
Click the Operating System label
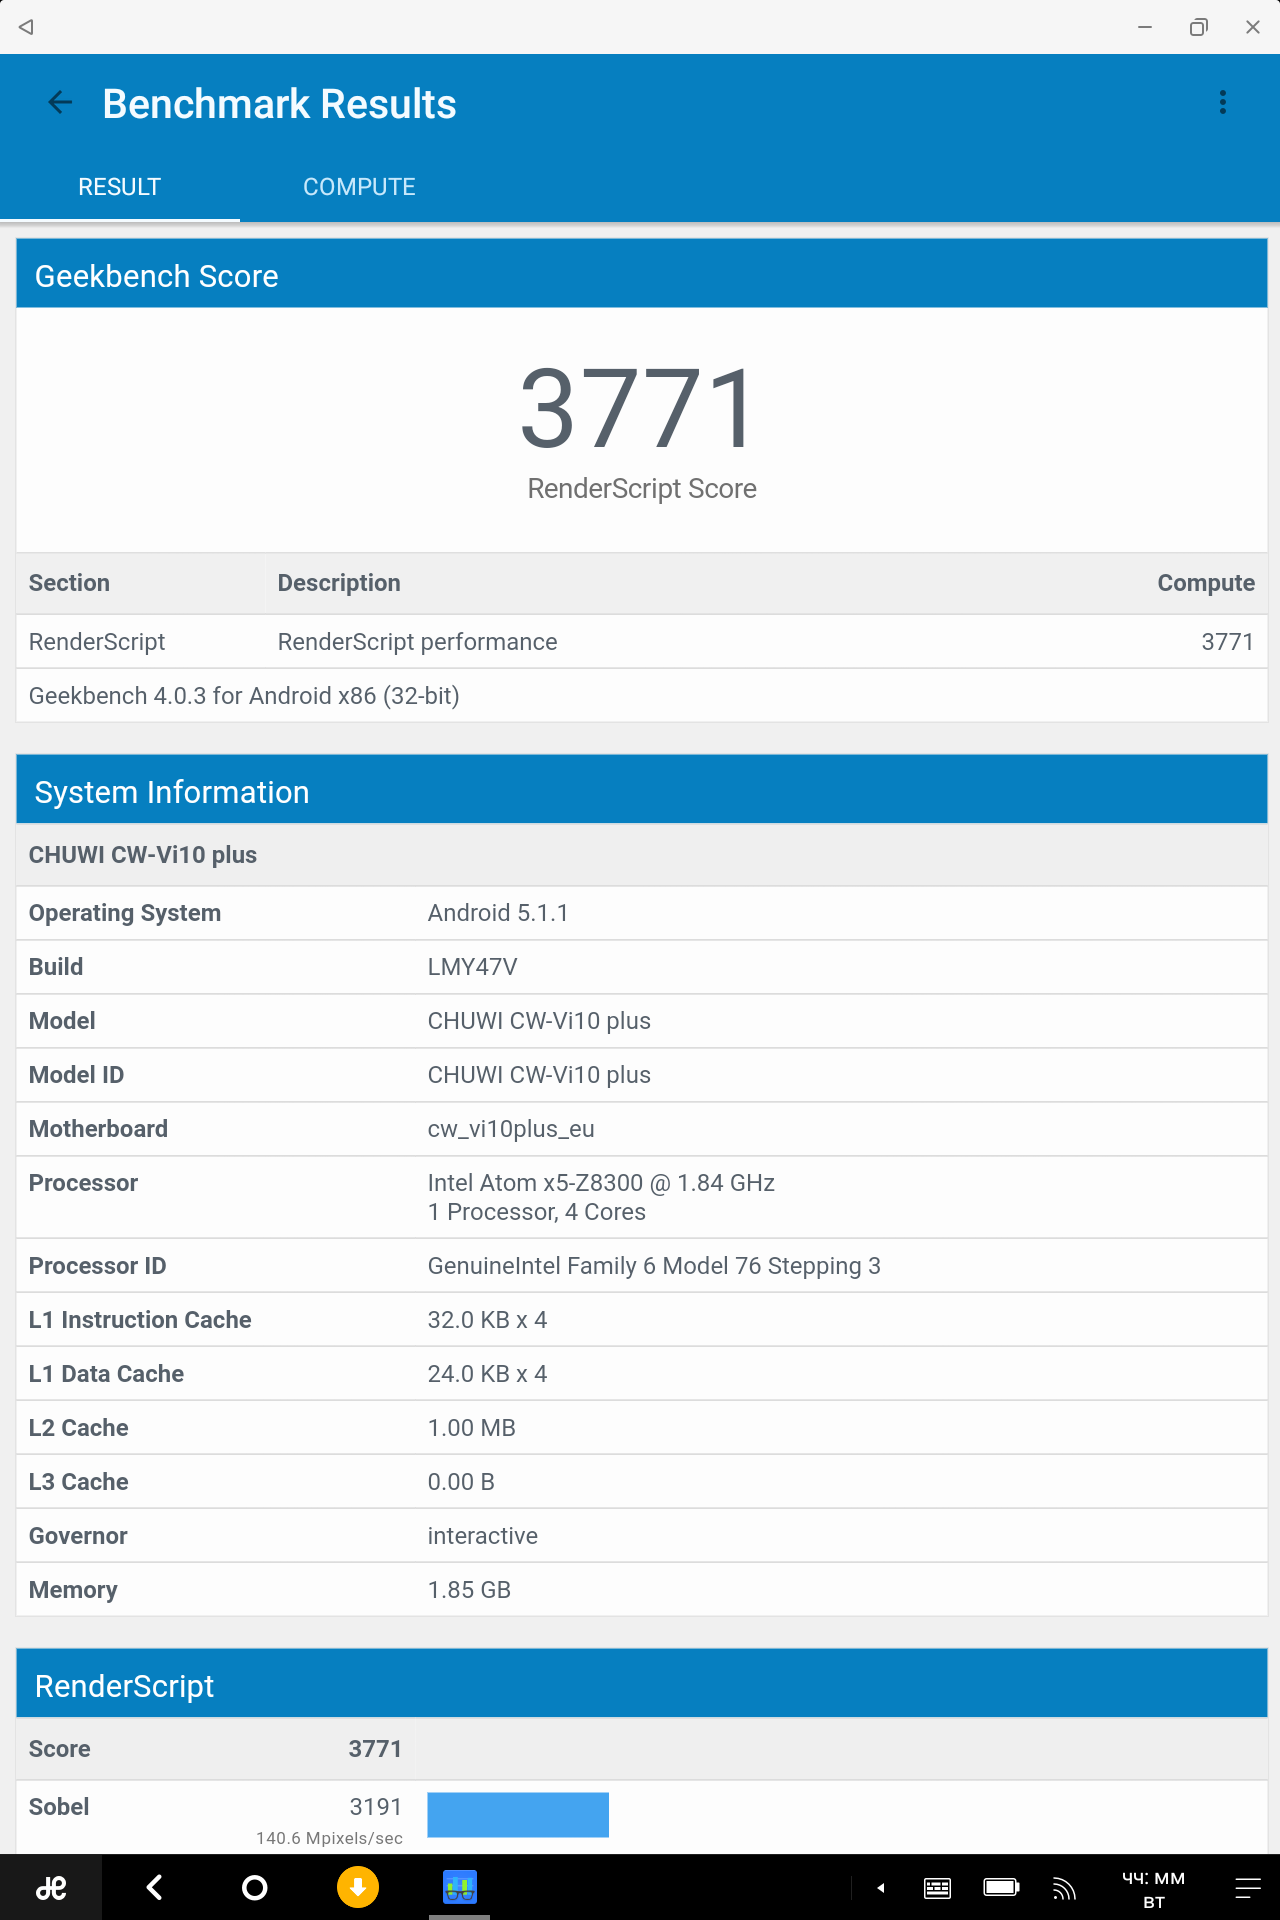point(125,913)
